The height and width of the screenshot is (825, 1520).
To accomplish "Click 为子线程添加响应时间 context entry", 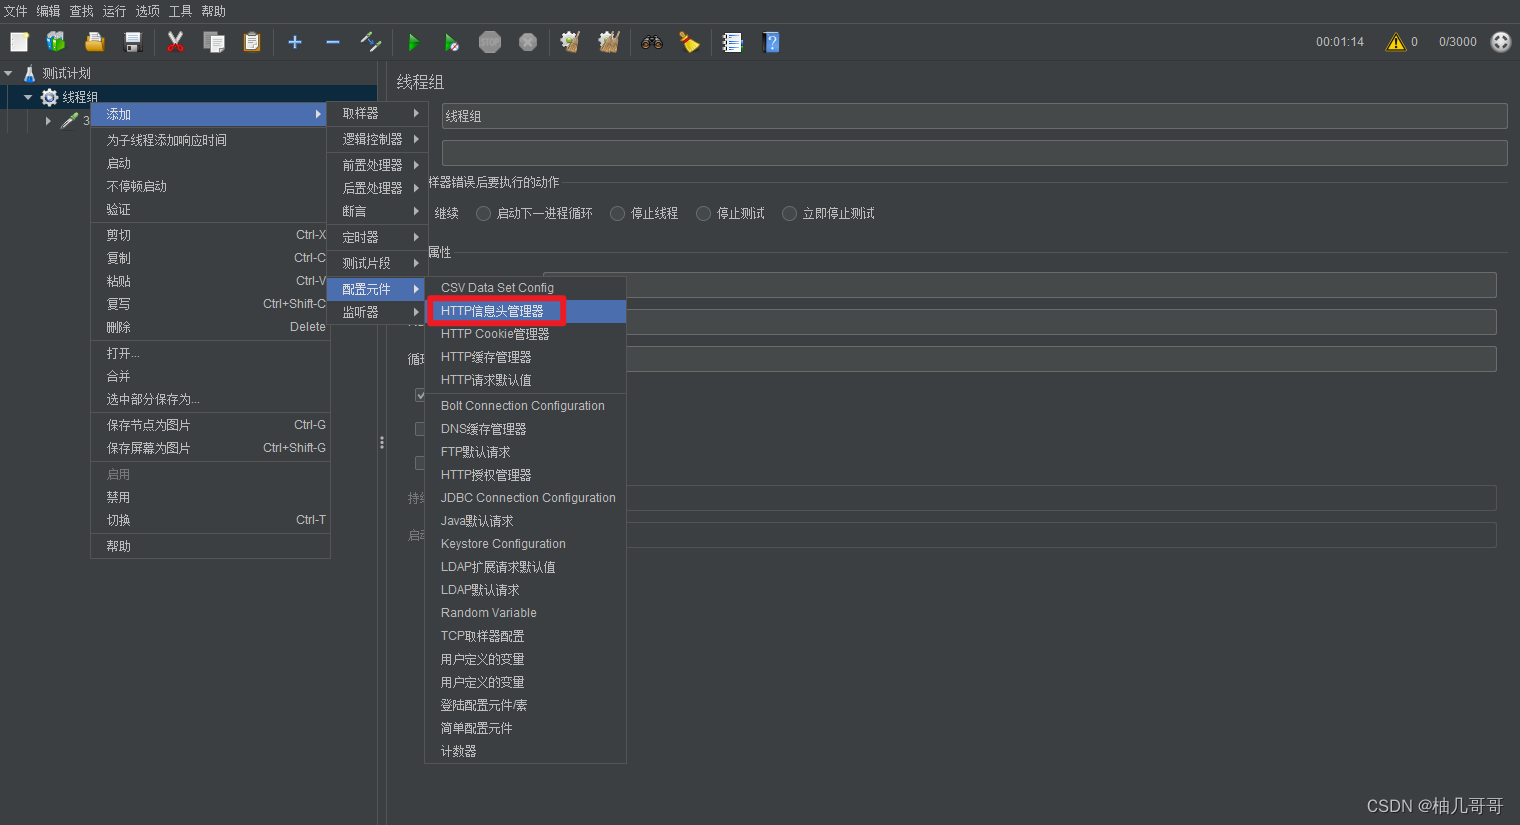I will pyautogui.click(x=210, y=140).
